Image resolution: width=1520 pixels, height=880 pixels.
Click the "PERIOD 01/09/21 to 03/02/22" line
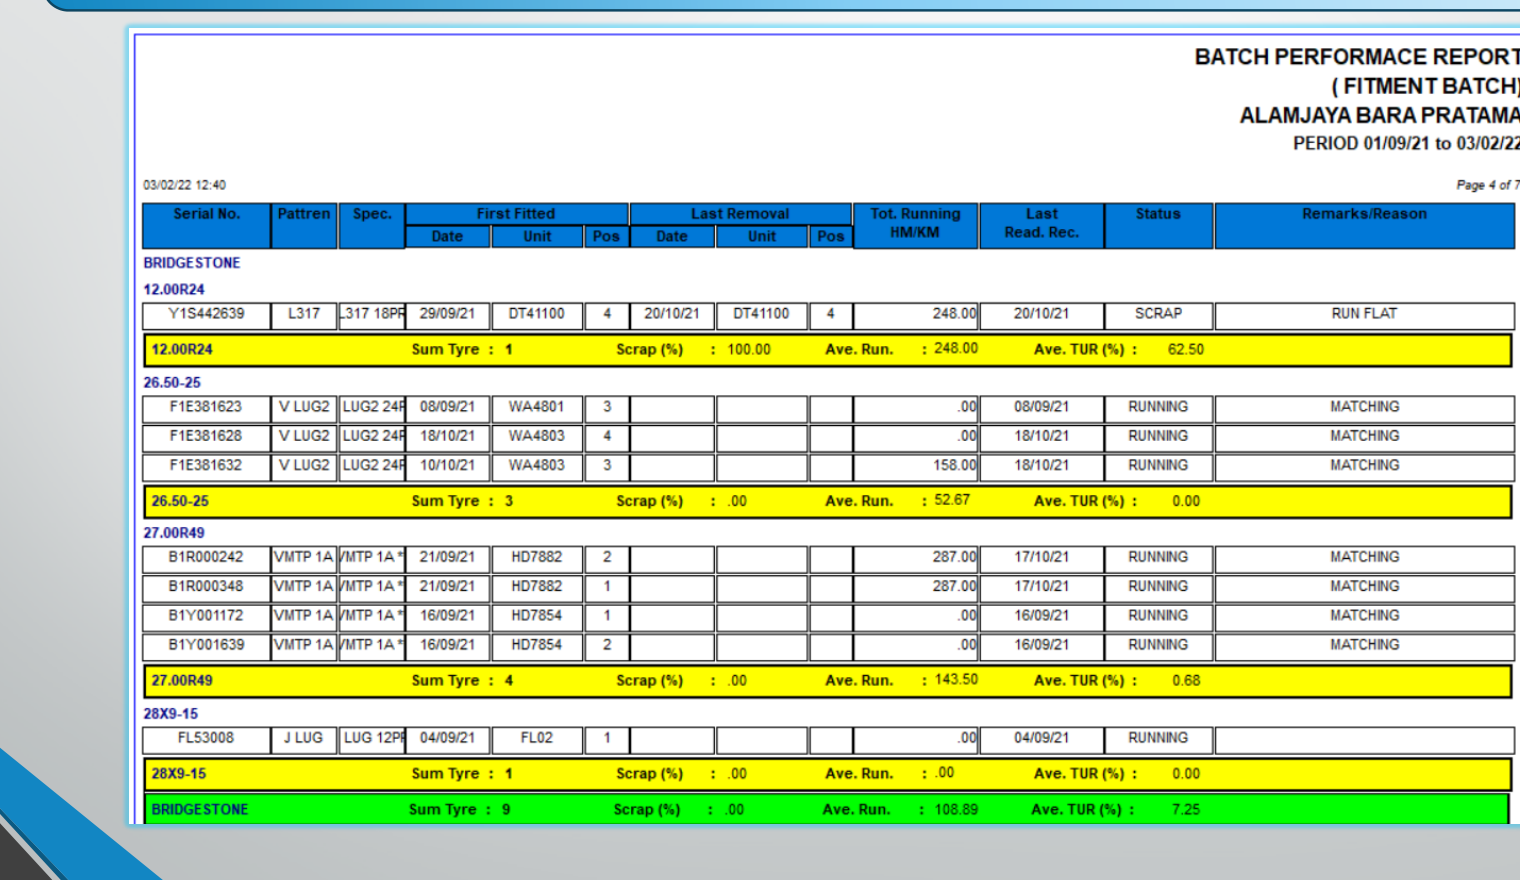1406,144
